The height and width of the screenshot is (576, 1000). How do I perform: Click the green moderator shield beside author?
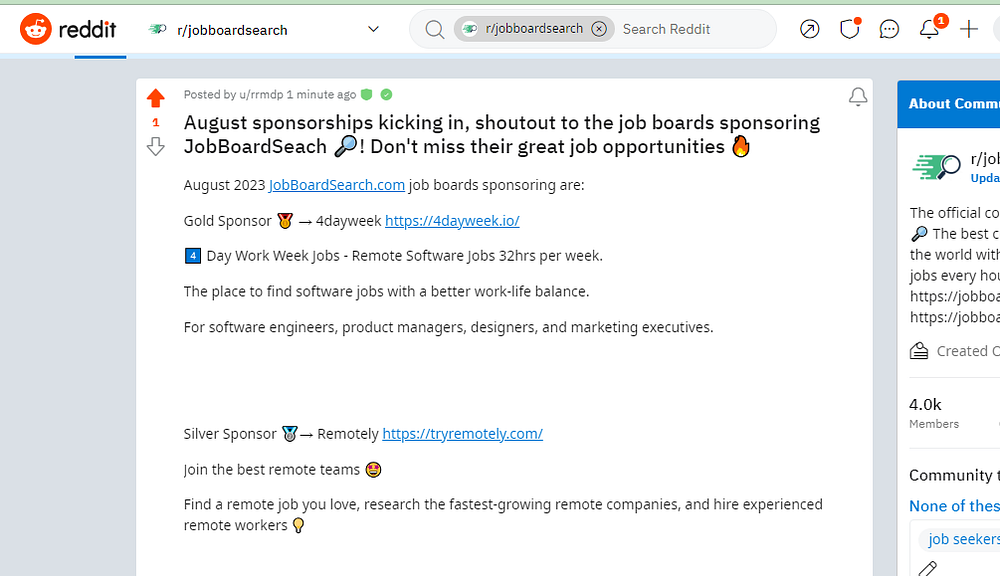click(367, 95)
